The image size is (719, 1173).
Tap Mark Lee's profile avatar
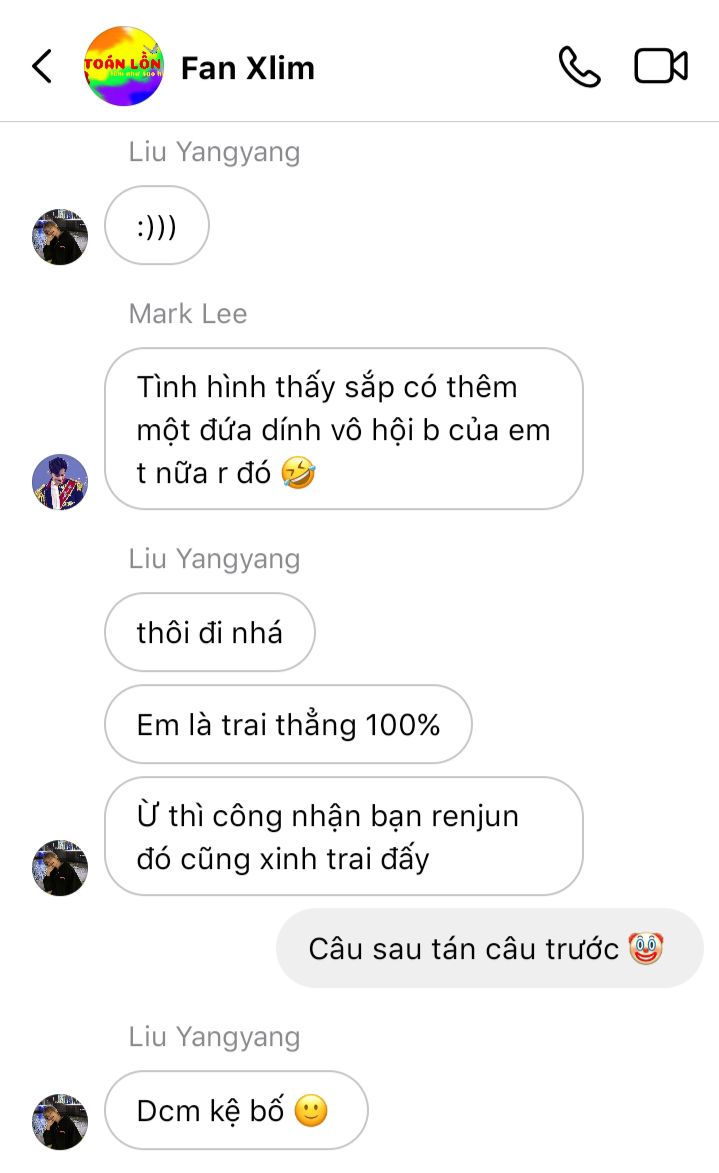[x=60, y=482]
